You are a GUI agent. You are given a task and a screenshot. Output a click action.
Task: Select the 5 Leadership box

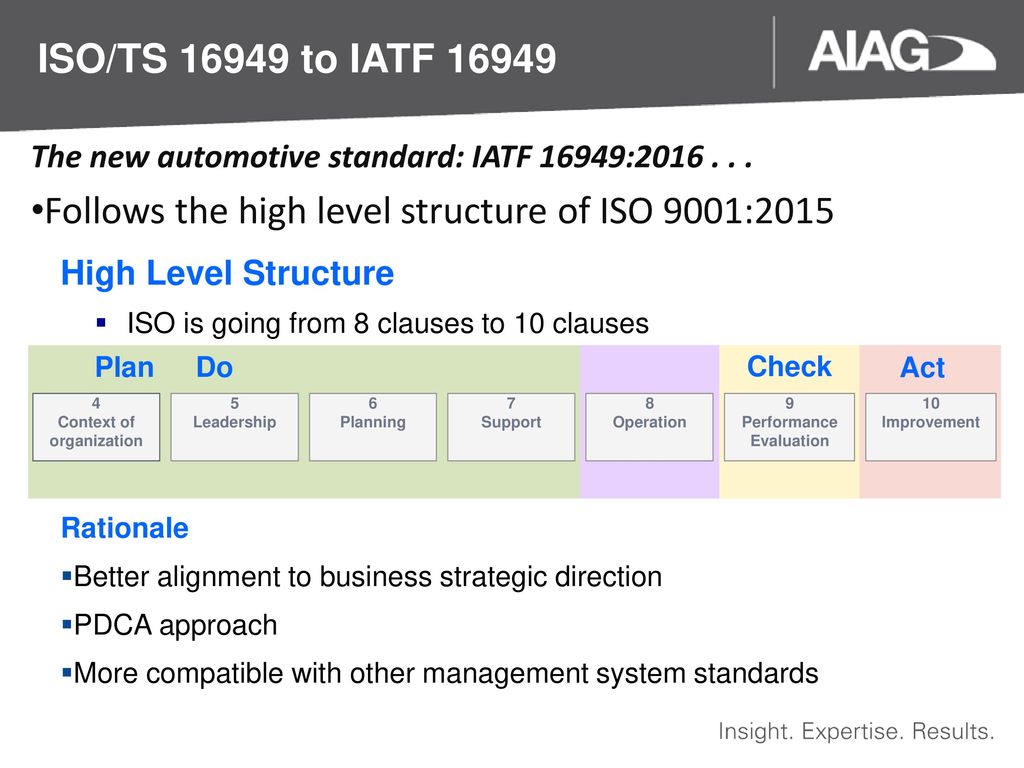click(234, 427)
